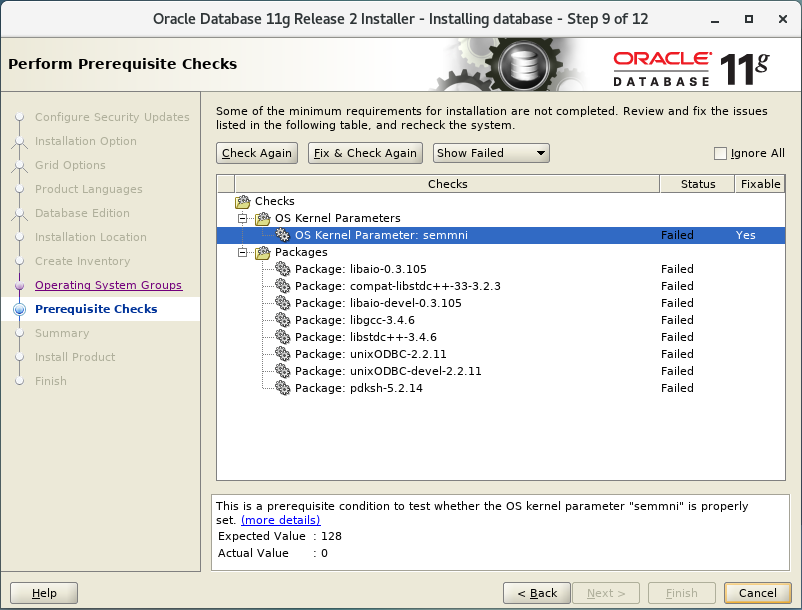Go to Operating System Groups step link
802x610 pixels.
pyautogui.click(x=108, y=285)
